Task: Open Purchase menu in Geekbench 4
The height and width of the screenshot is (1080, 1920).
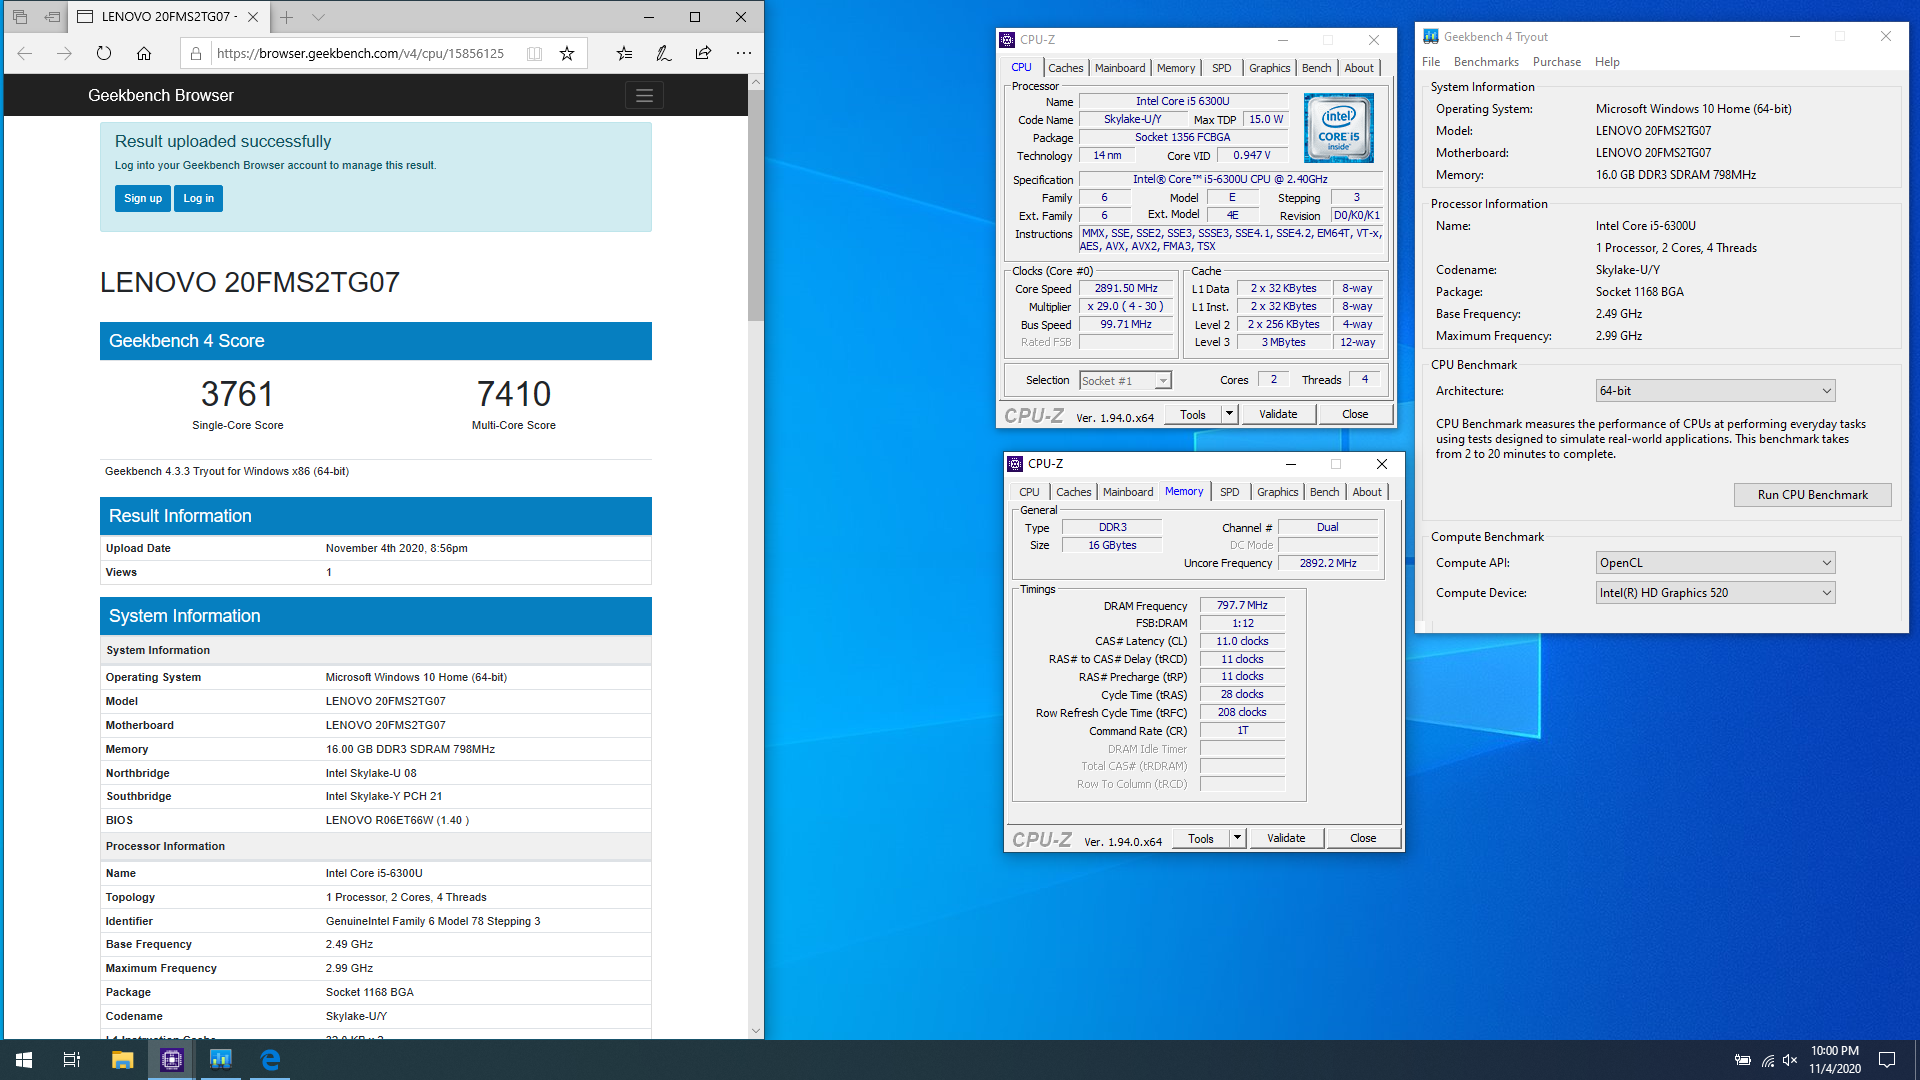Action: click(x=1557, y=62)
